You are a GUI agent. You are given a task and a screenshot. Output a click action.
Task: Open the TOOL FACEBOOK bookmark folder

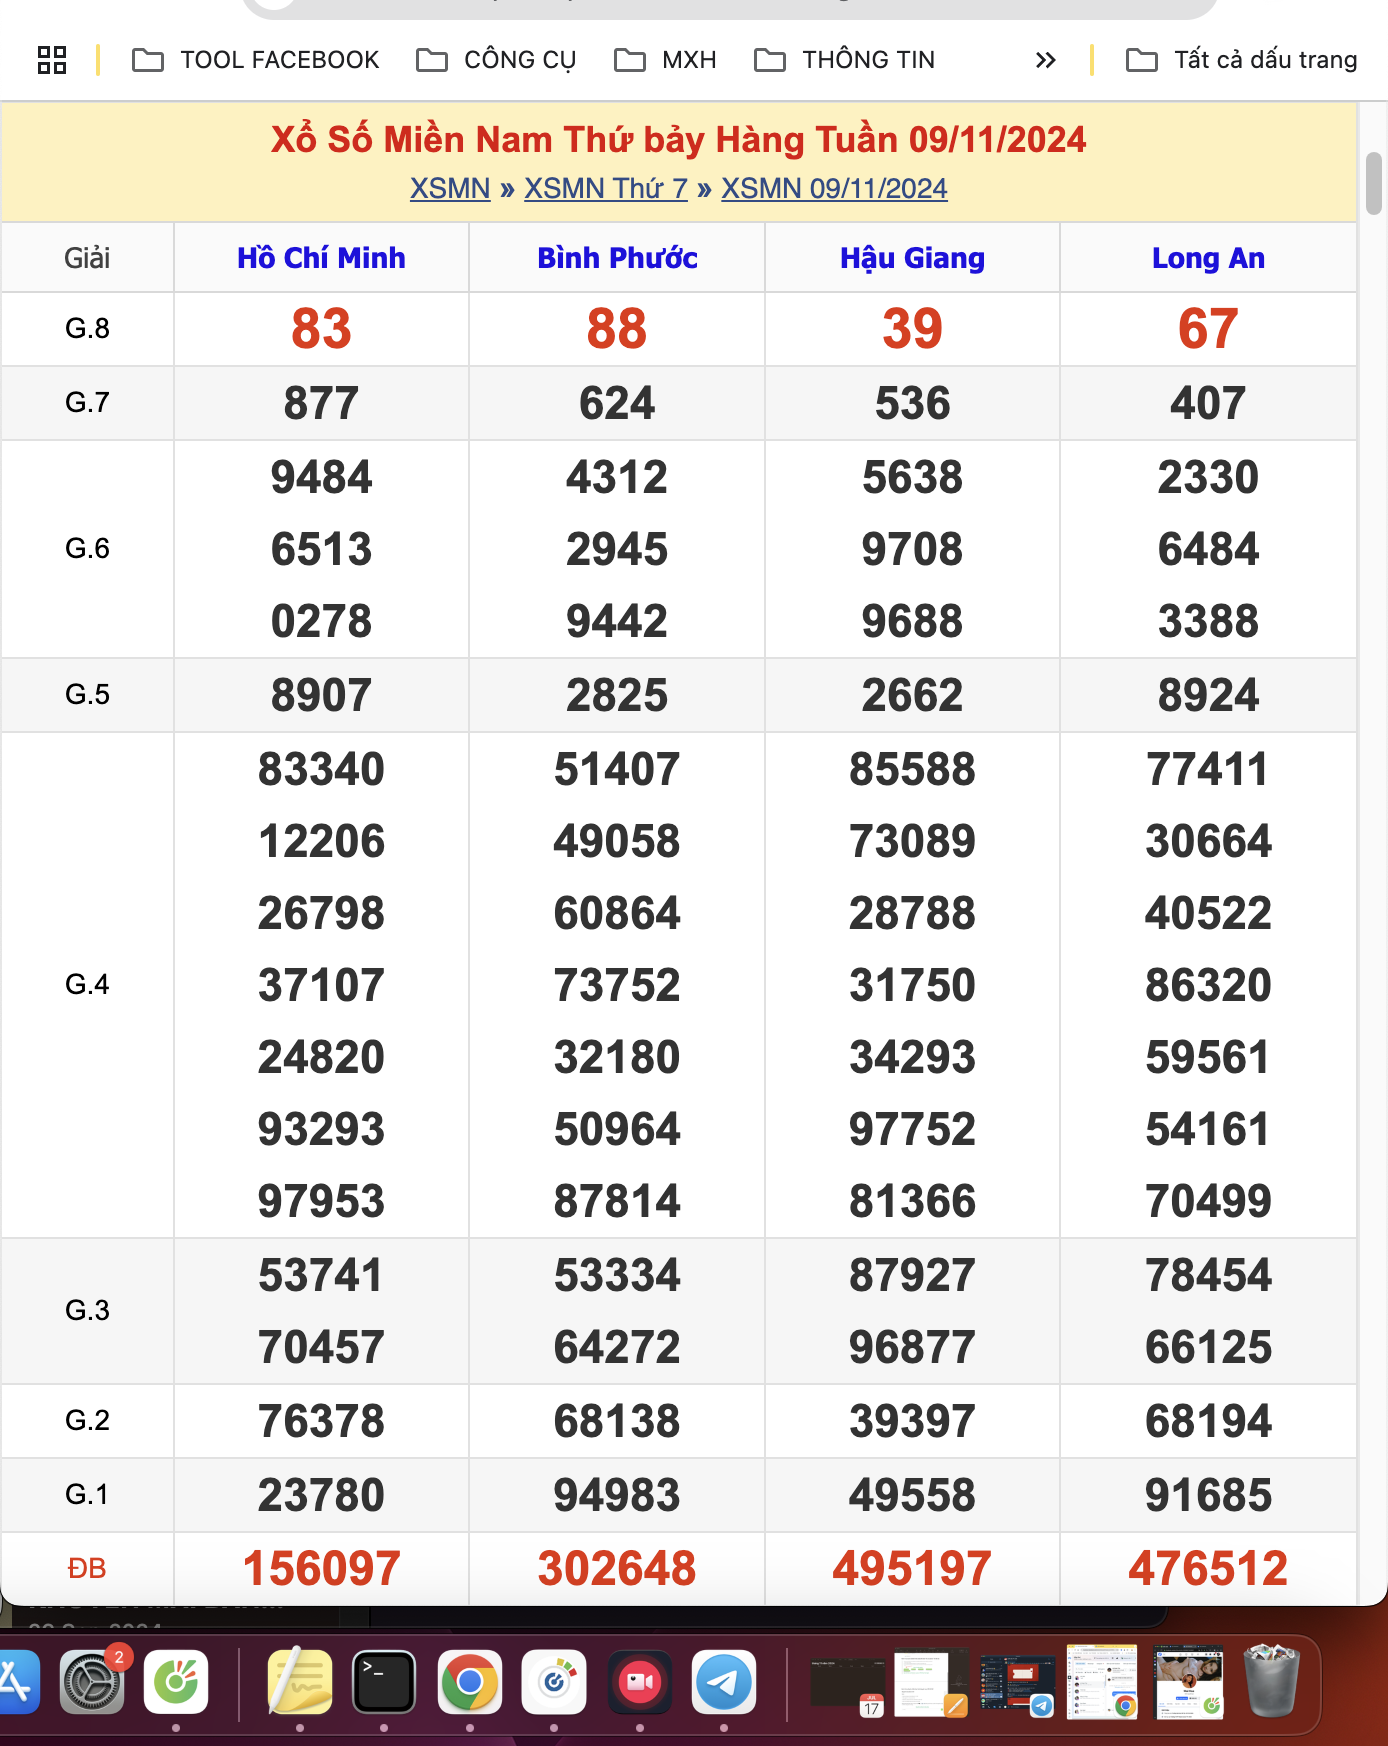point(256,60)
